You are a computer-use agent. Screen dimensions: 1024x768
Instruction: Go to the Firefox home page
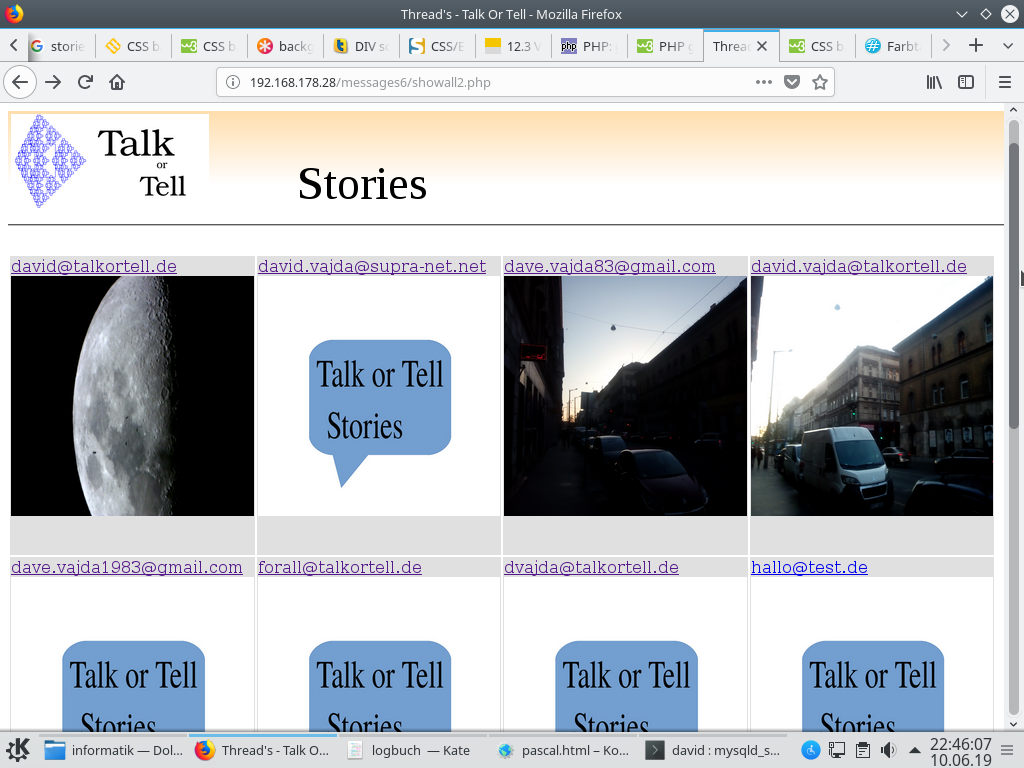117,82
